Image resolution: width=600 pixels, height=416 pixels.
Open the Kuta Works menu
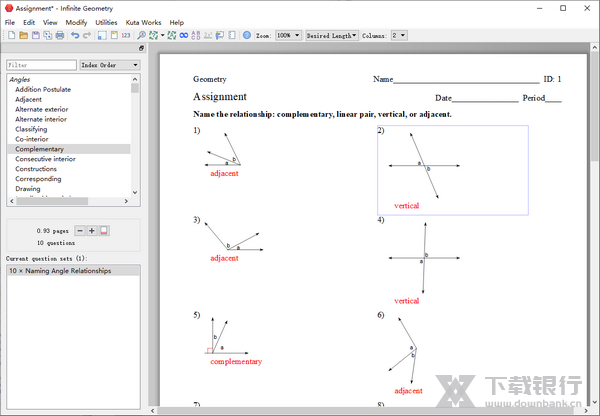coord(144,21)
